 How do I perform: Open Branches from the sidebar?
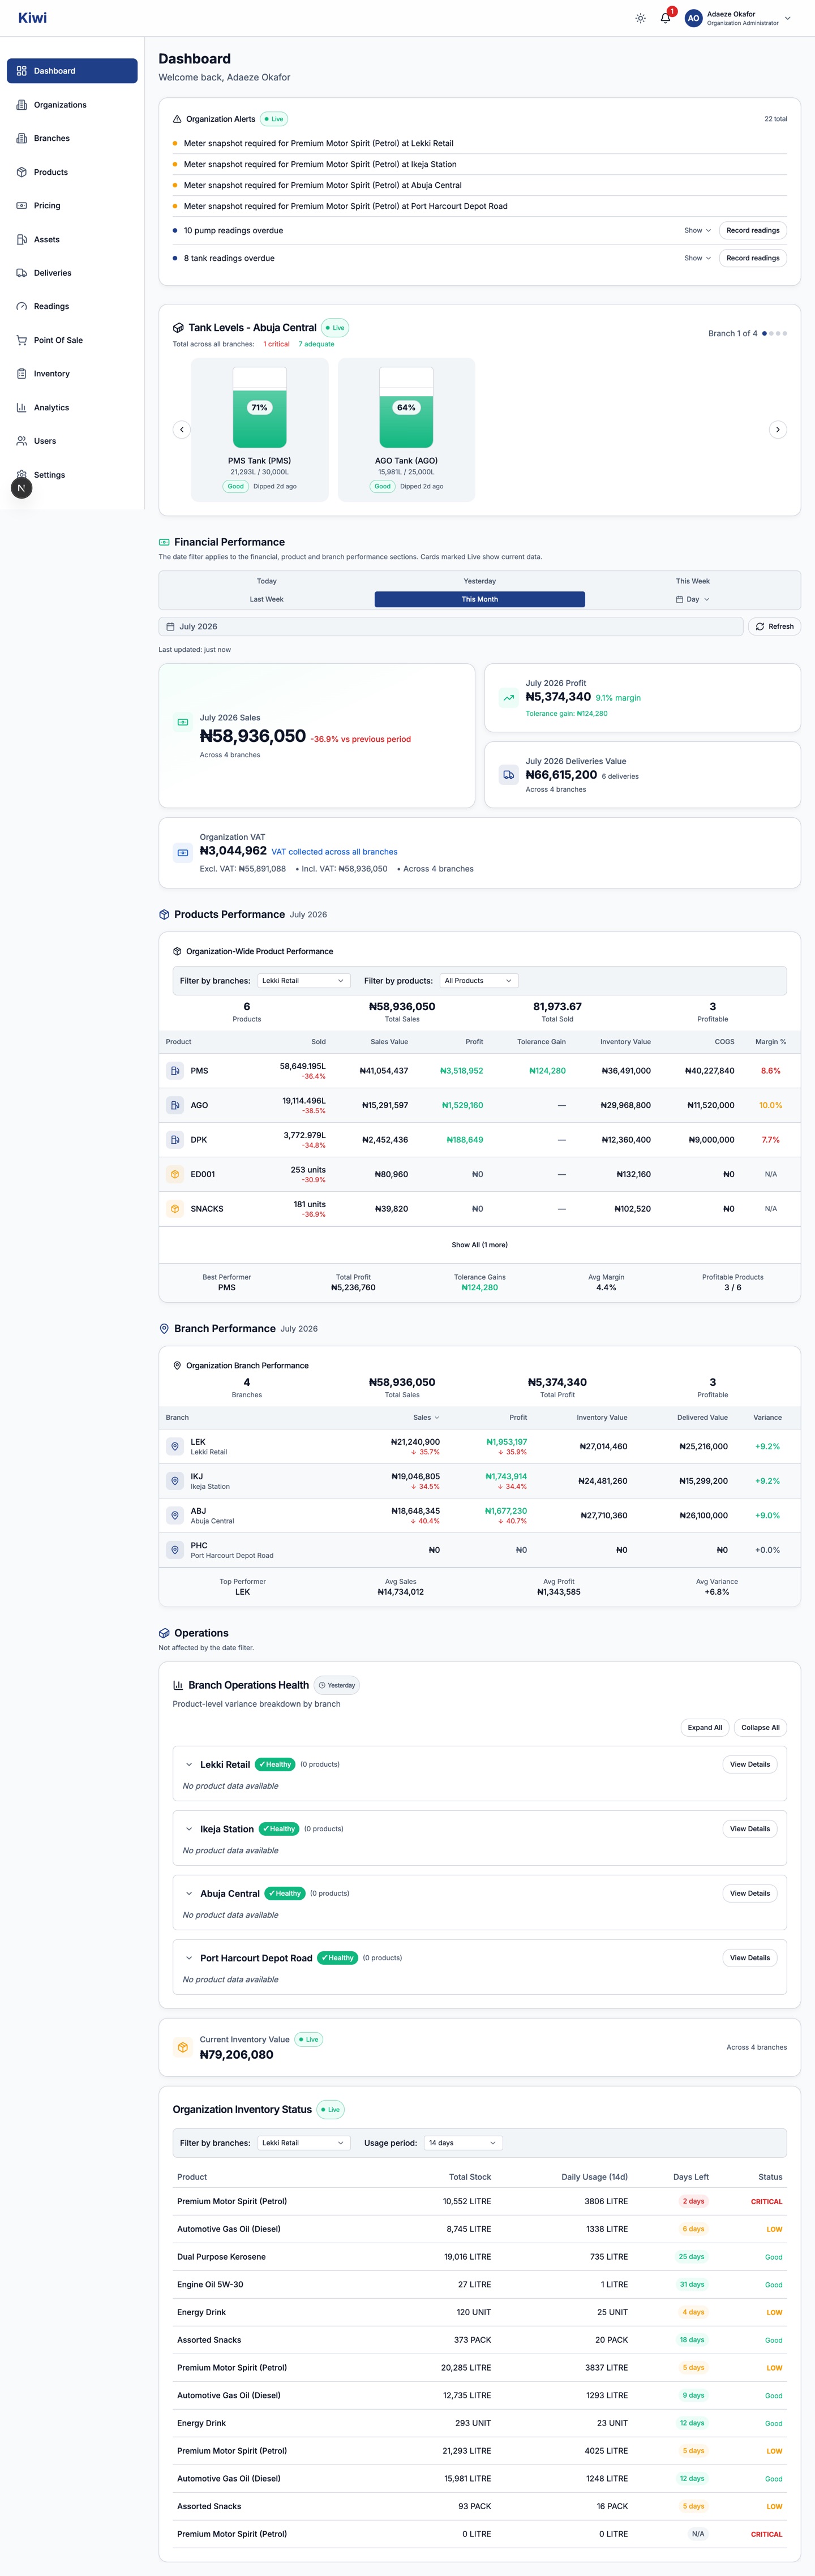tap(72, 138)
